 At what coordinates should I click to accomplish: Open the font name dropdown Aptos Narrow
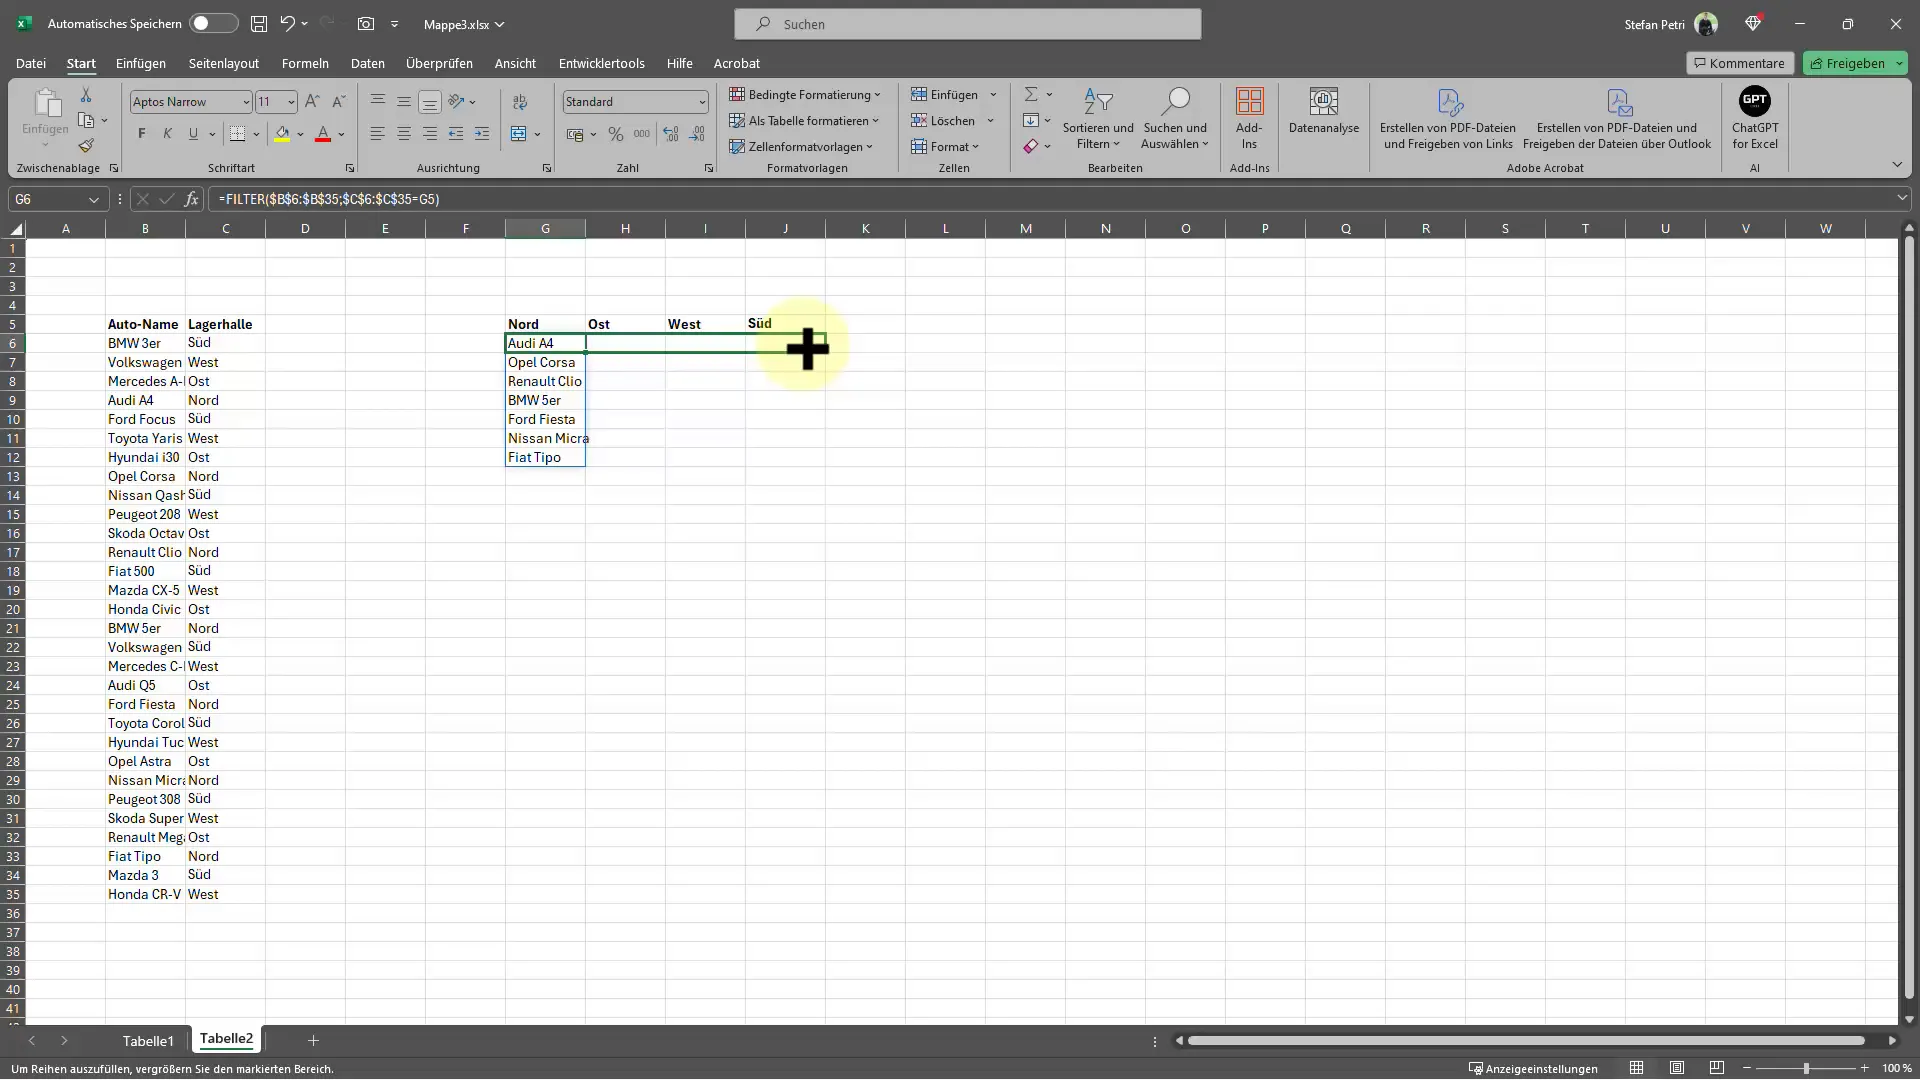point(245,102)
